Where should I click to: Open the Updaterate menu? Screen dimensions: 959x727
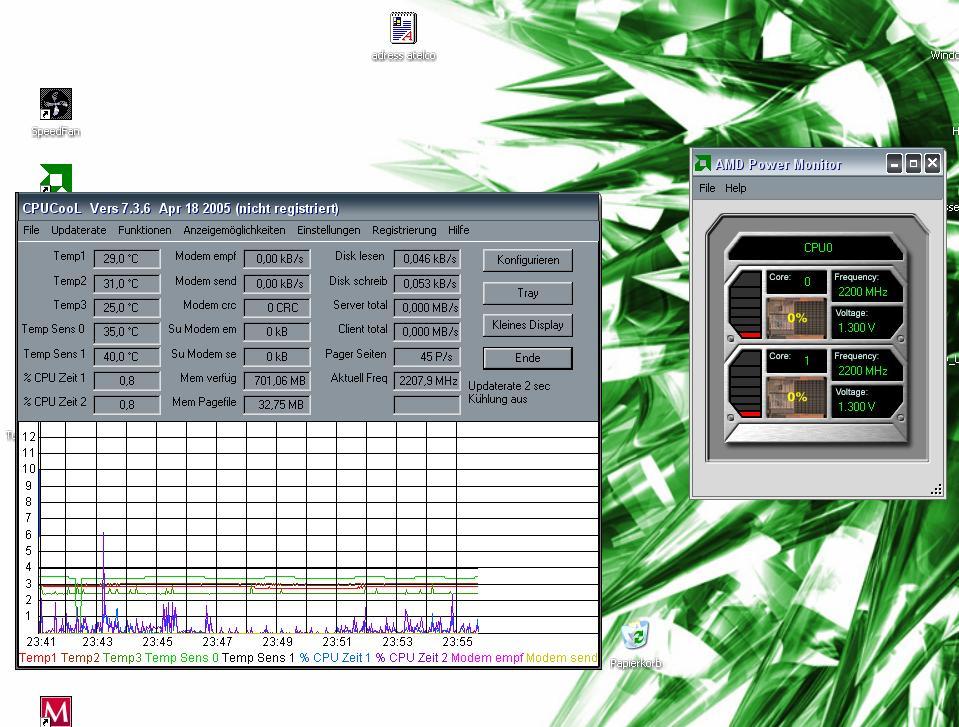pos(78,230)
